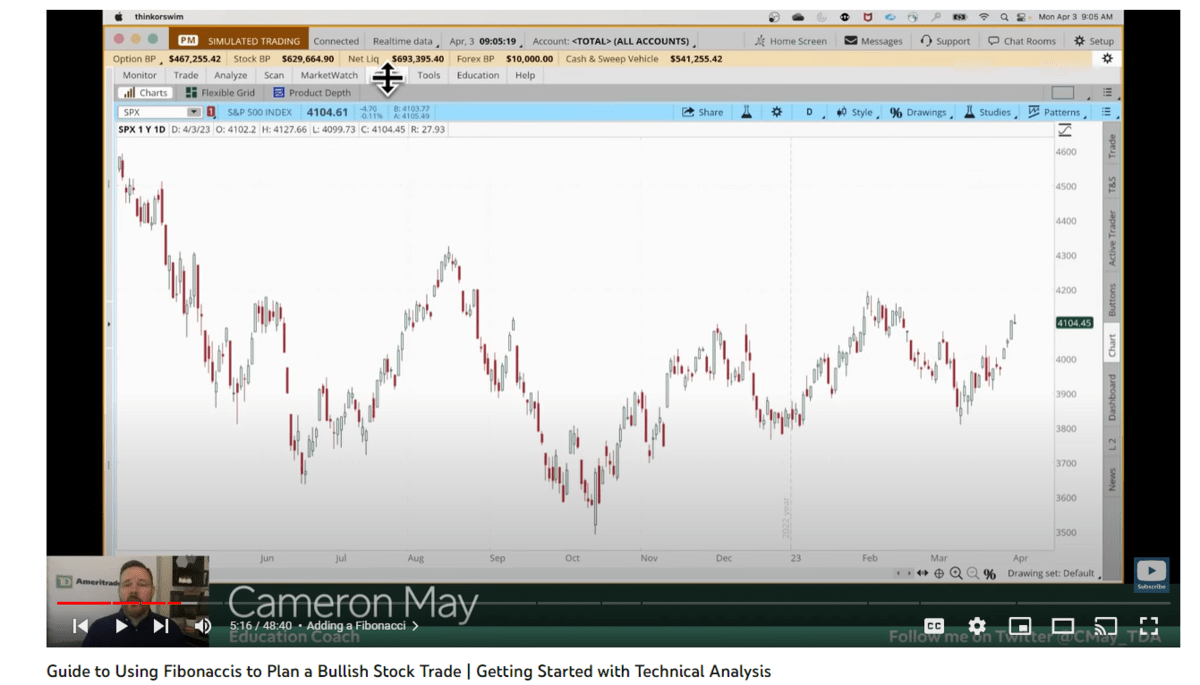Skip to the next video

[x=161, y=626]
